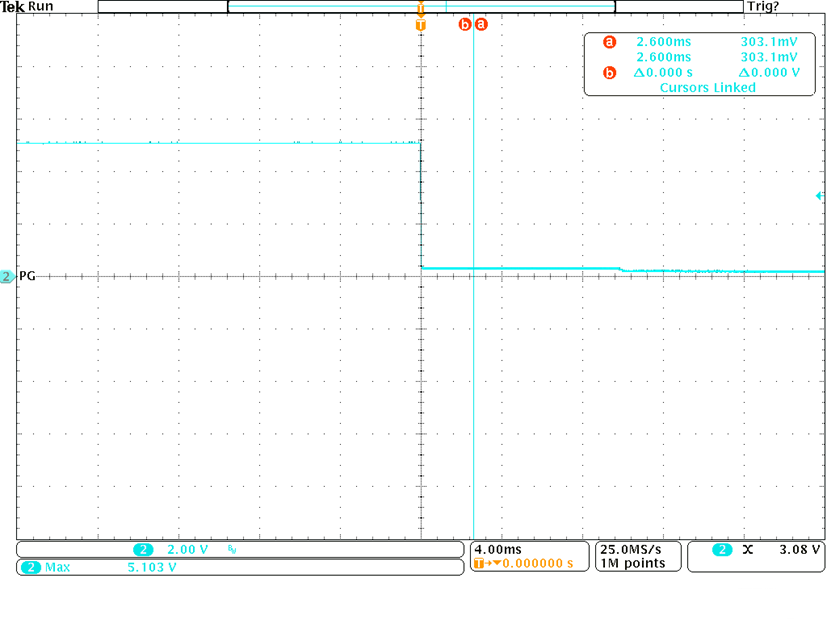Click the Run acquisition status
This screenshot has width=827, height=620.
(43, 7)
